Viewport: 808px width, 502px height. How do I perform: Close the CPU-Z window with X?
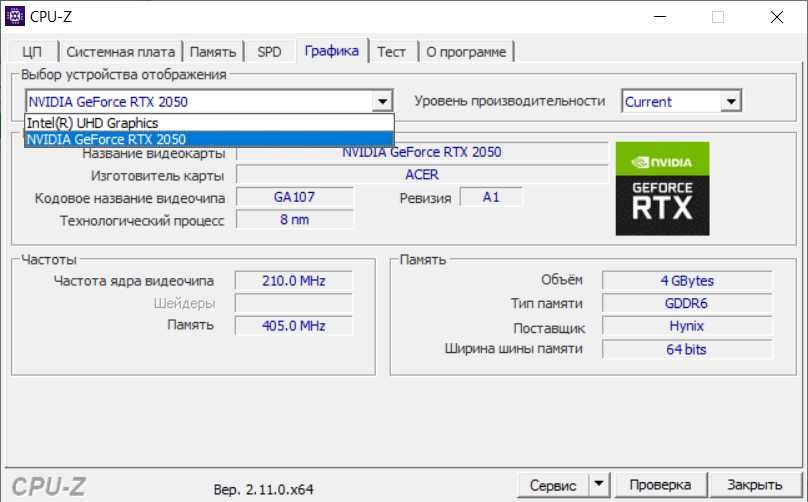(777, 17)
